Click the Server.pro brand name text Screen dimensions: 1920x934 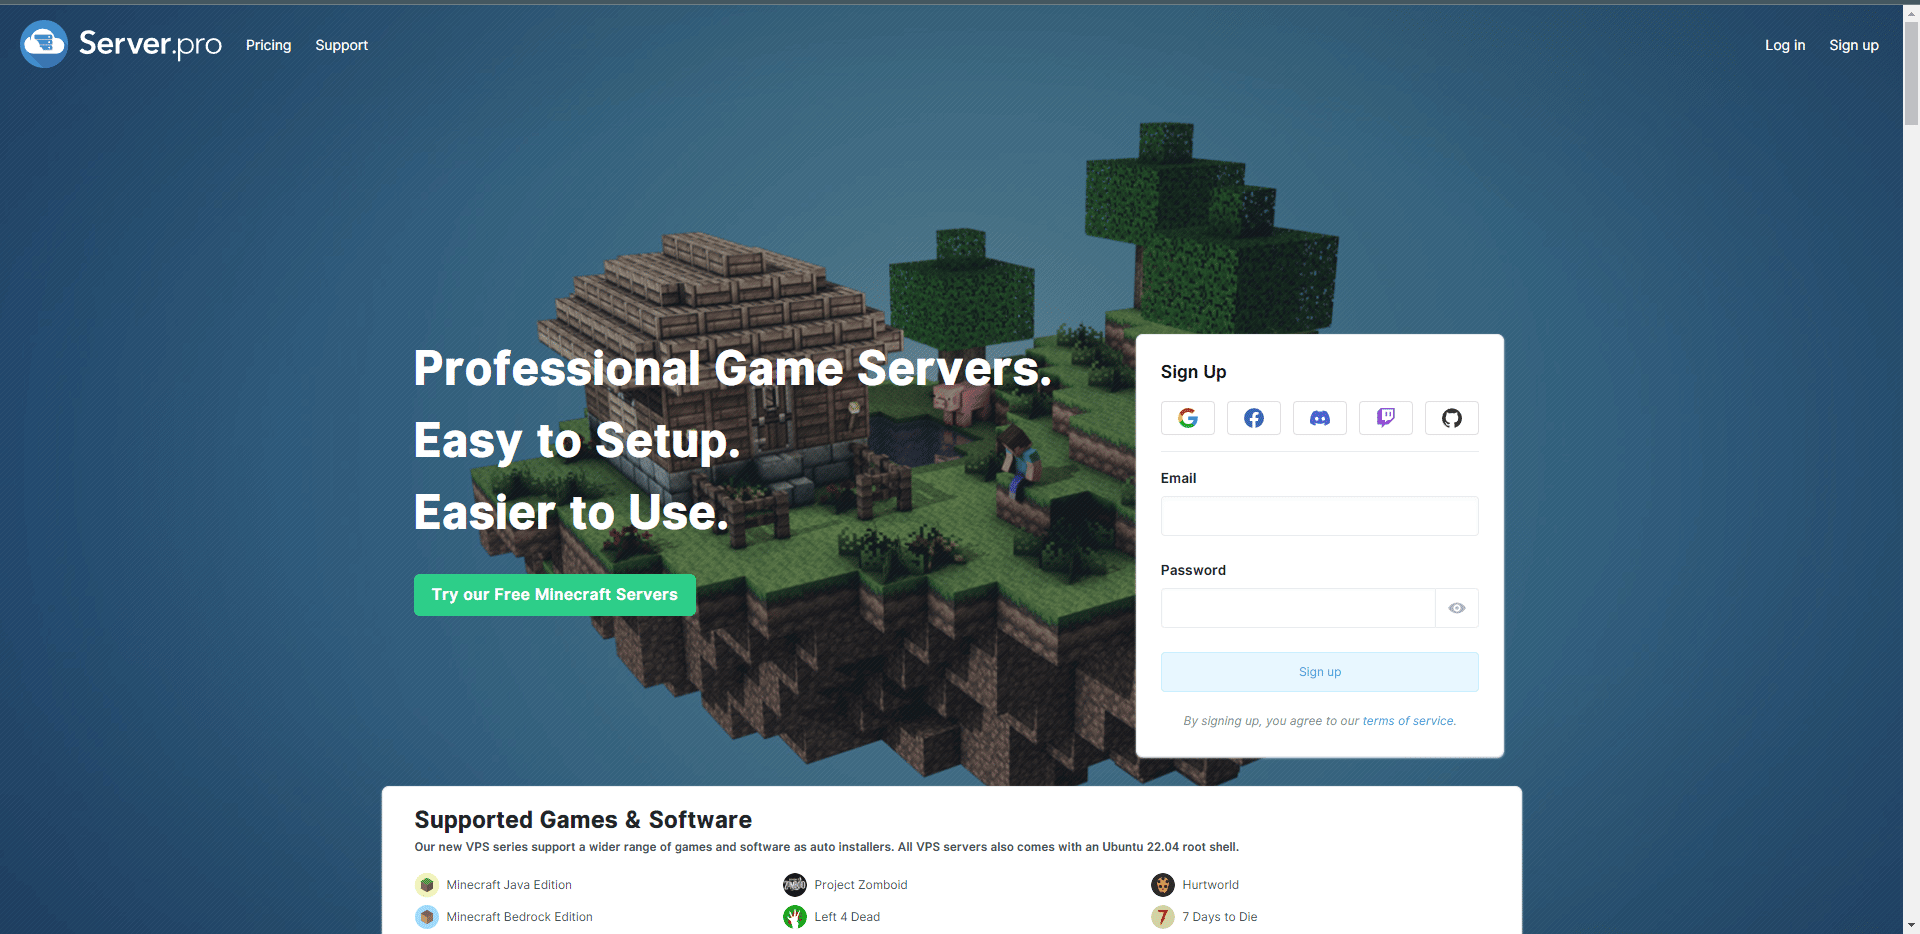point(150,44)
